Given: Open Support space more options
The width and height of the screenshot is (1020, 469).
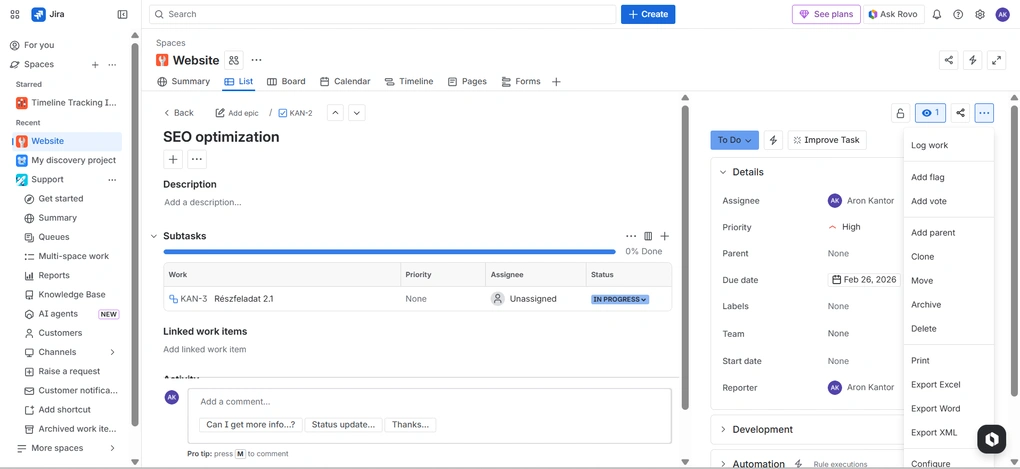Looking at the screenshot, I should point(112,180).
